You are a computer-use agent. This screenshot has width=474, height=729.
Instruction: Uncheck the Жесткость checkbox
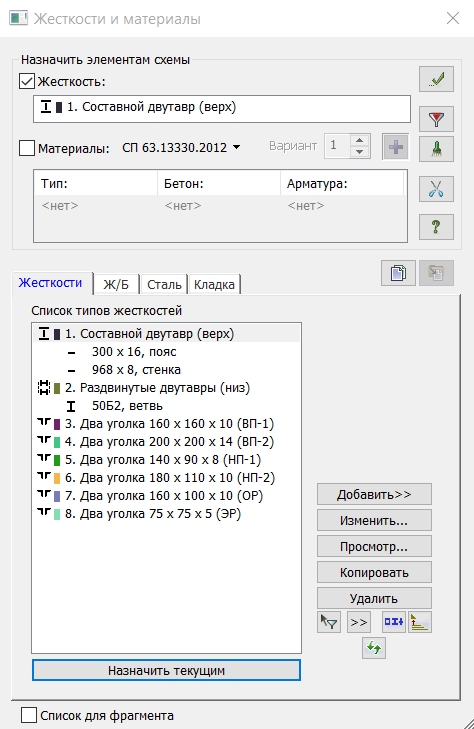coord(27,81)
